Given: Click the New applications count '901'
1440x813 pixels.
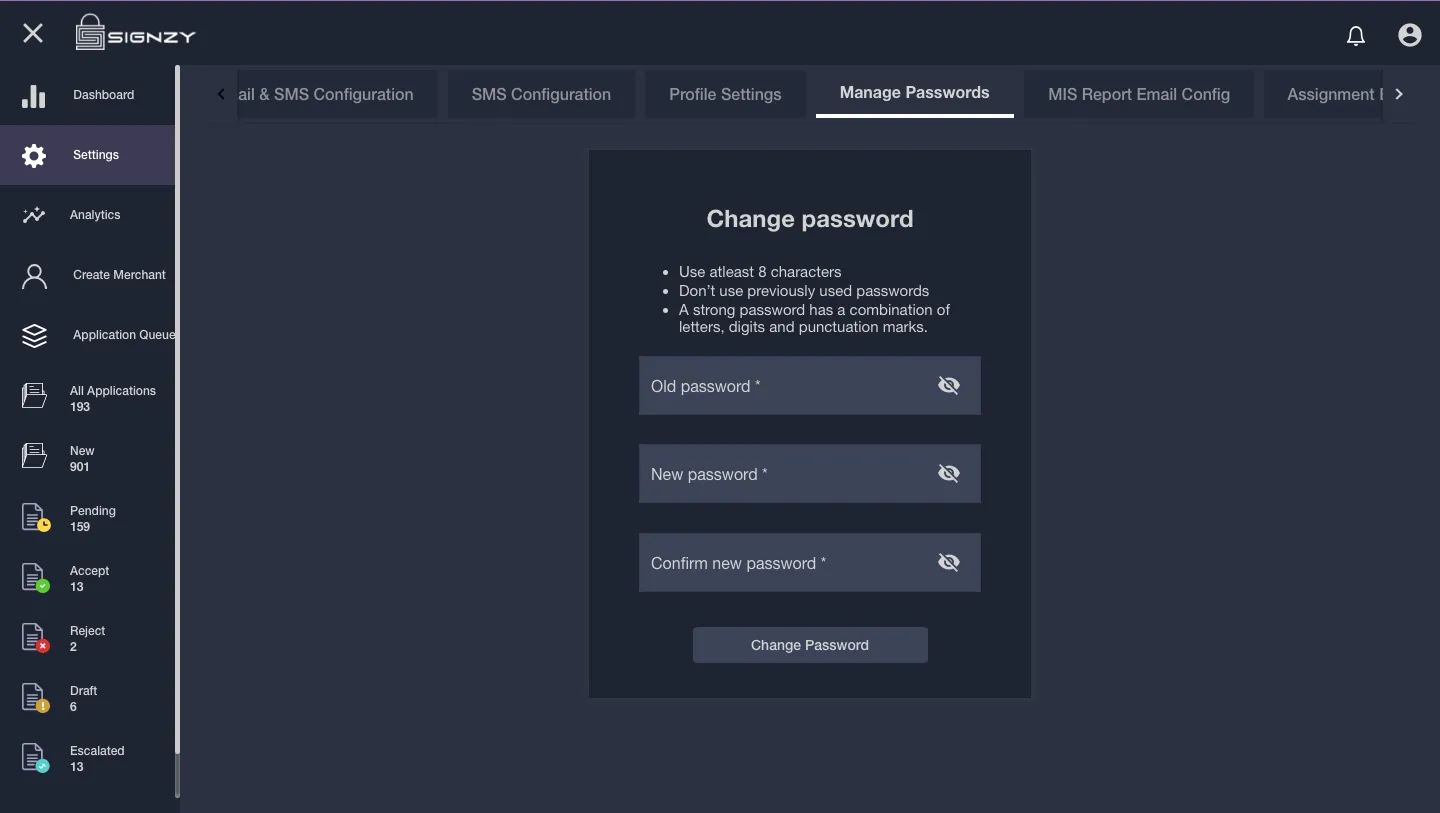Looking at the screenshot, I should (80, 467).
